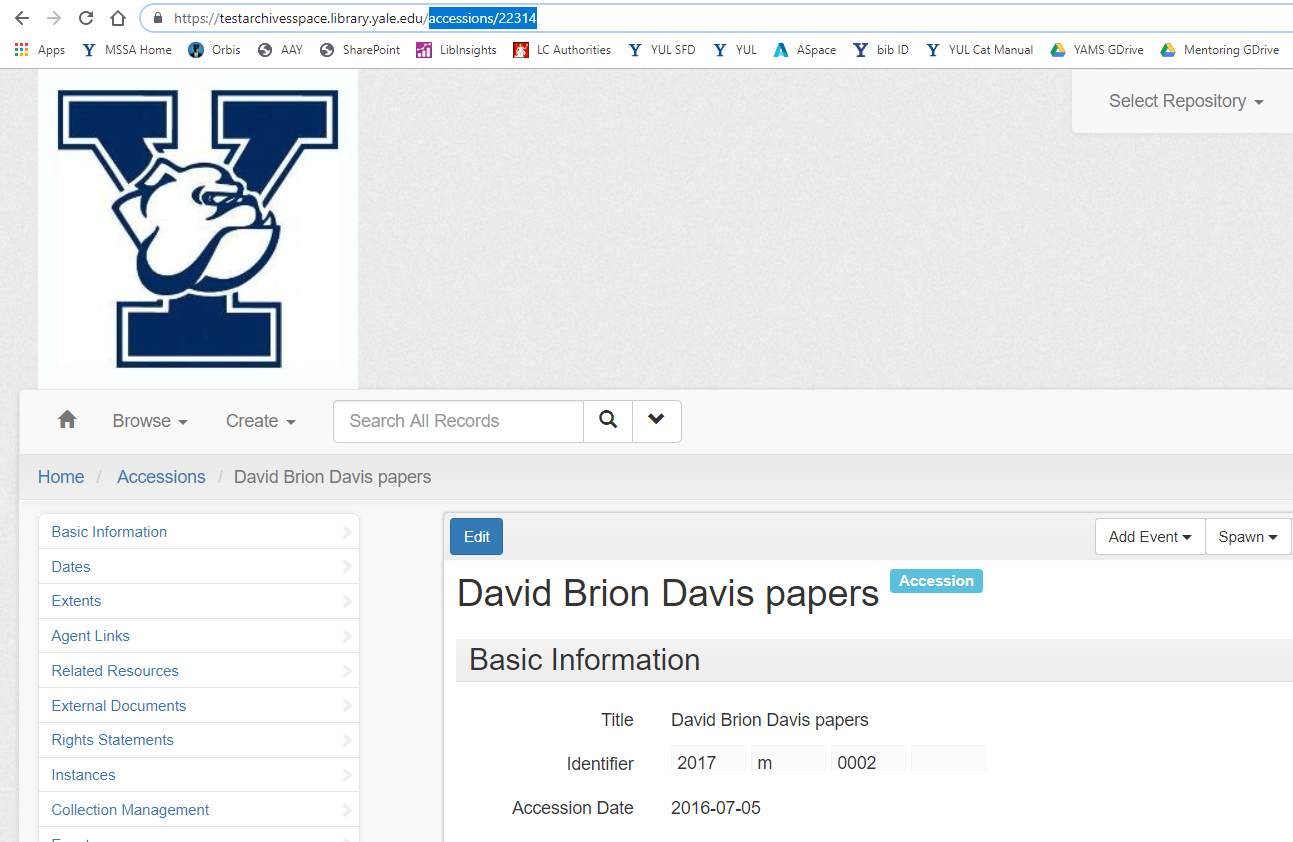This screenshot has height=842, width=1293.
Task: Jump to Collection Management section in sidebar
Action: point(198,810)
